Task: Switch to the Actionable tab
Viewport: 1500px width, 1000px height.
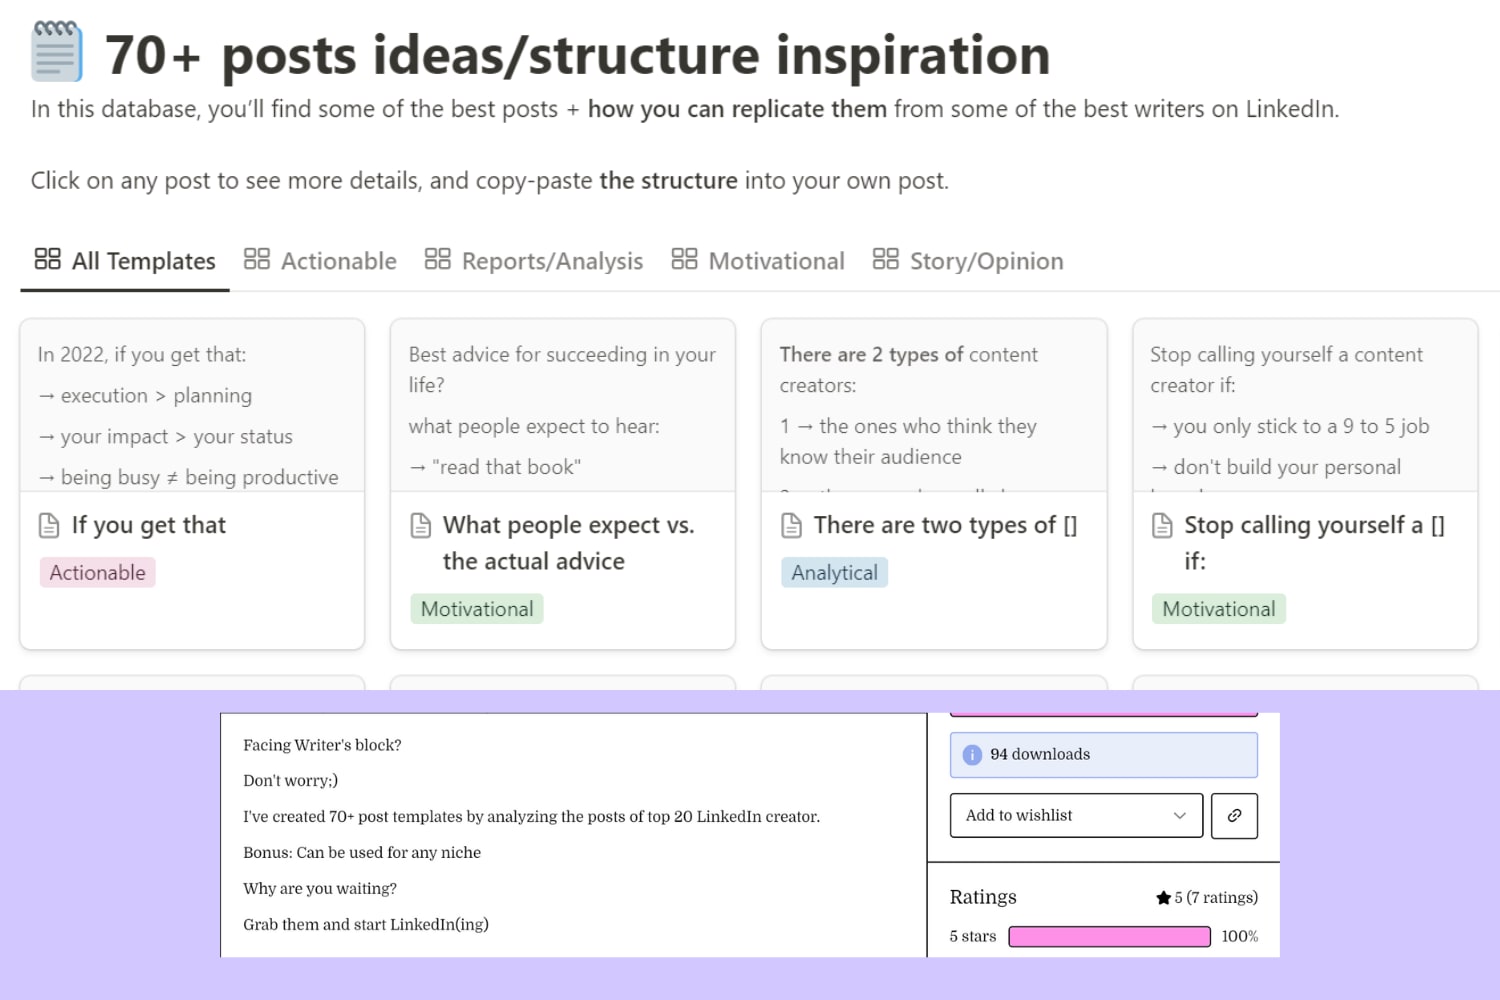Action: tap(320, 261)
